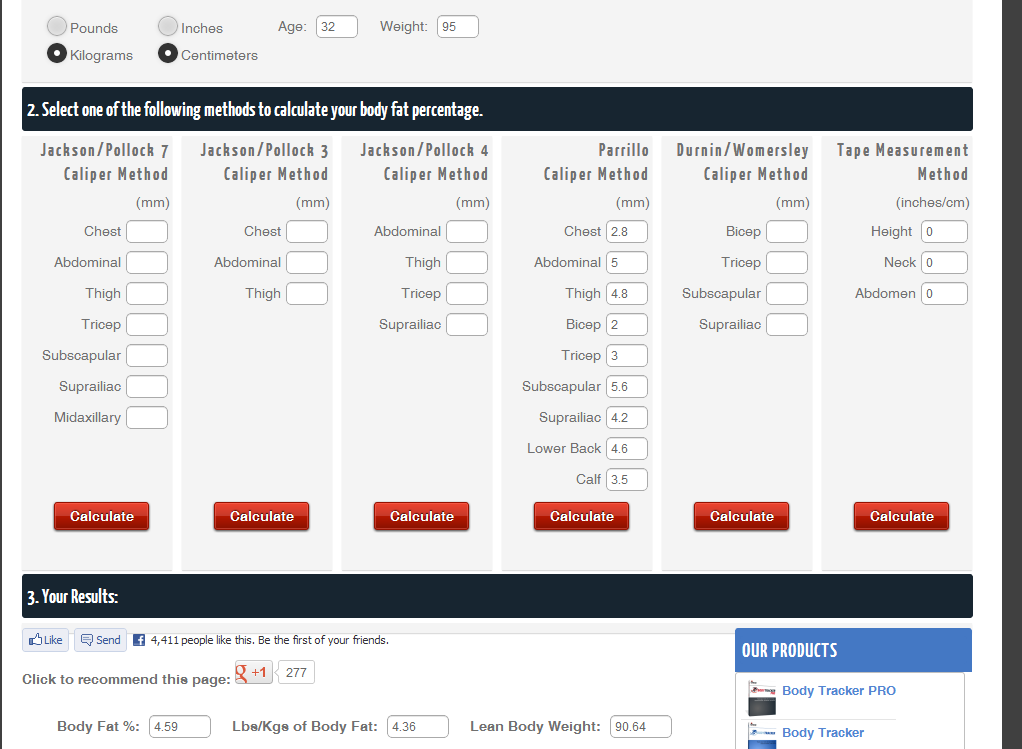Viewport: 1022px width, 749px height.
Task: Click the Google +1 button
Action: point(253,672)
